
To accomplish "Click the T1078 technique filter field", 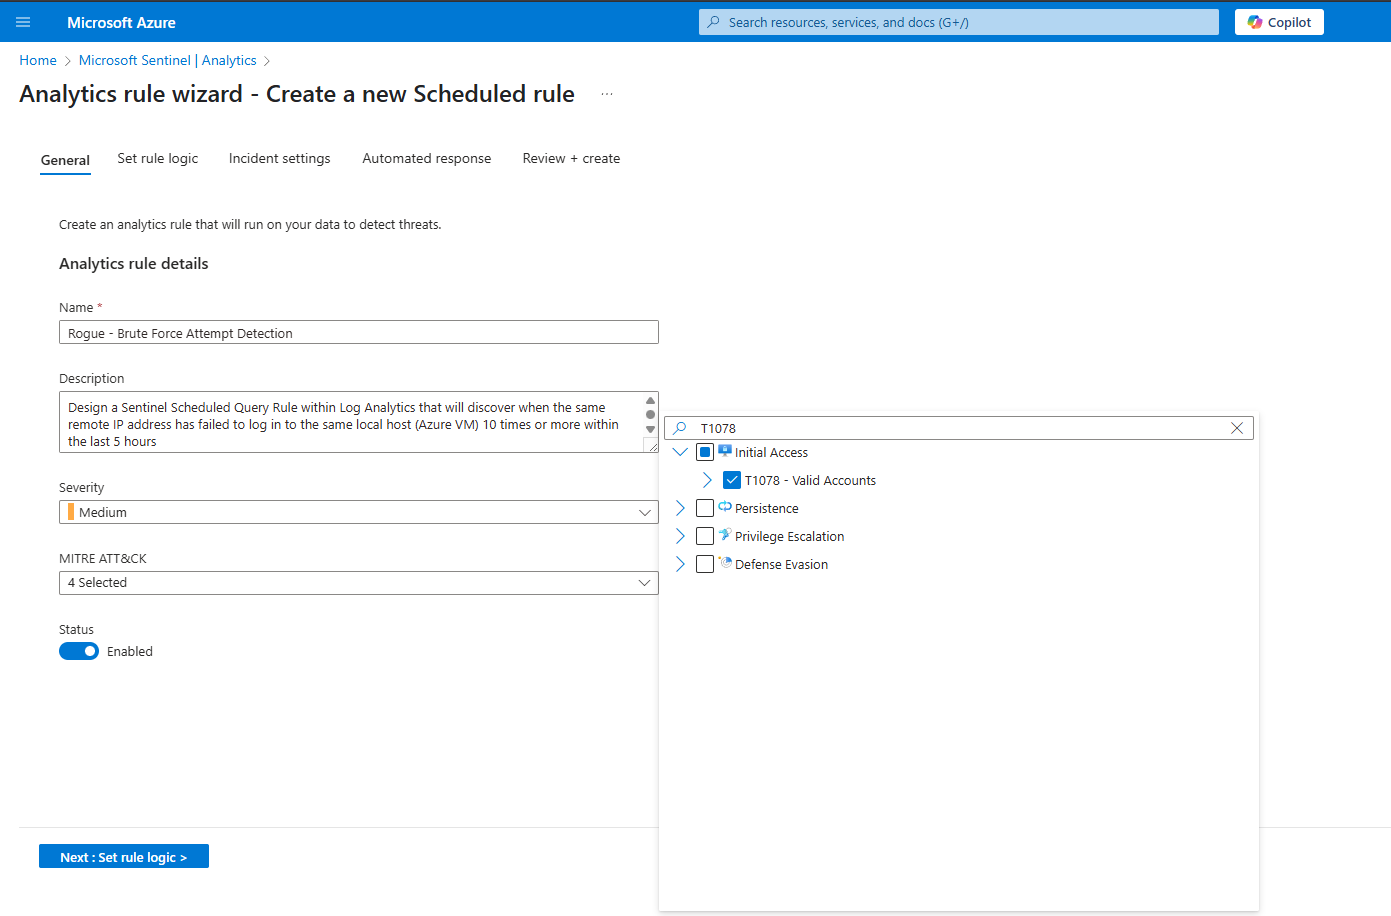I will [x=959, y=428].
